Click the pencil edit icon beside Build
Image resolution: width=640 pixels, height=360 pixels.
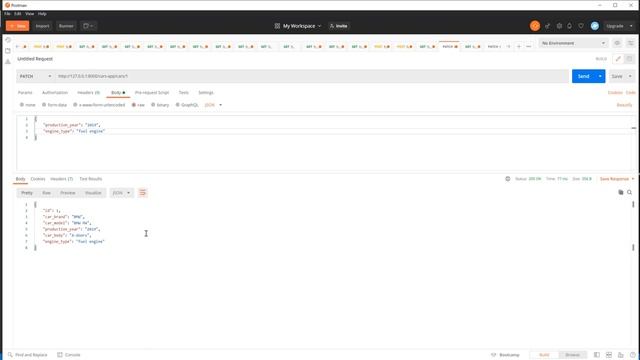click(618, 59)
